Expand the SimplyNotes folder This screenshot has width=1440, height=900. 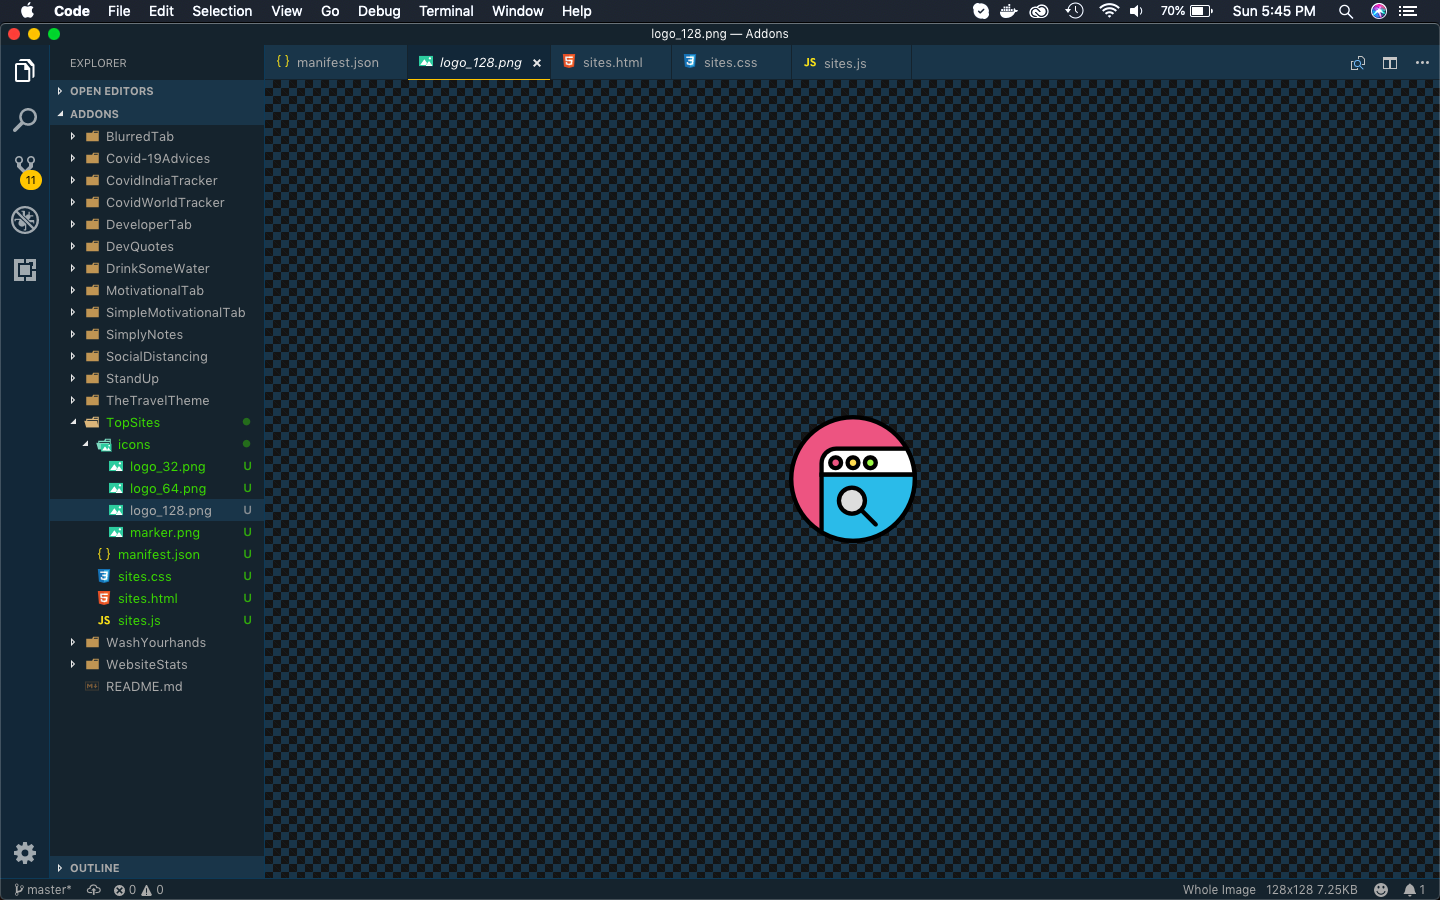(x=157, y=335)
